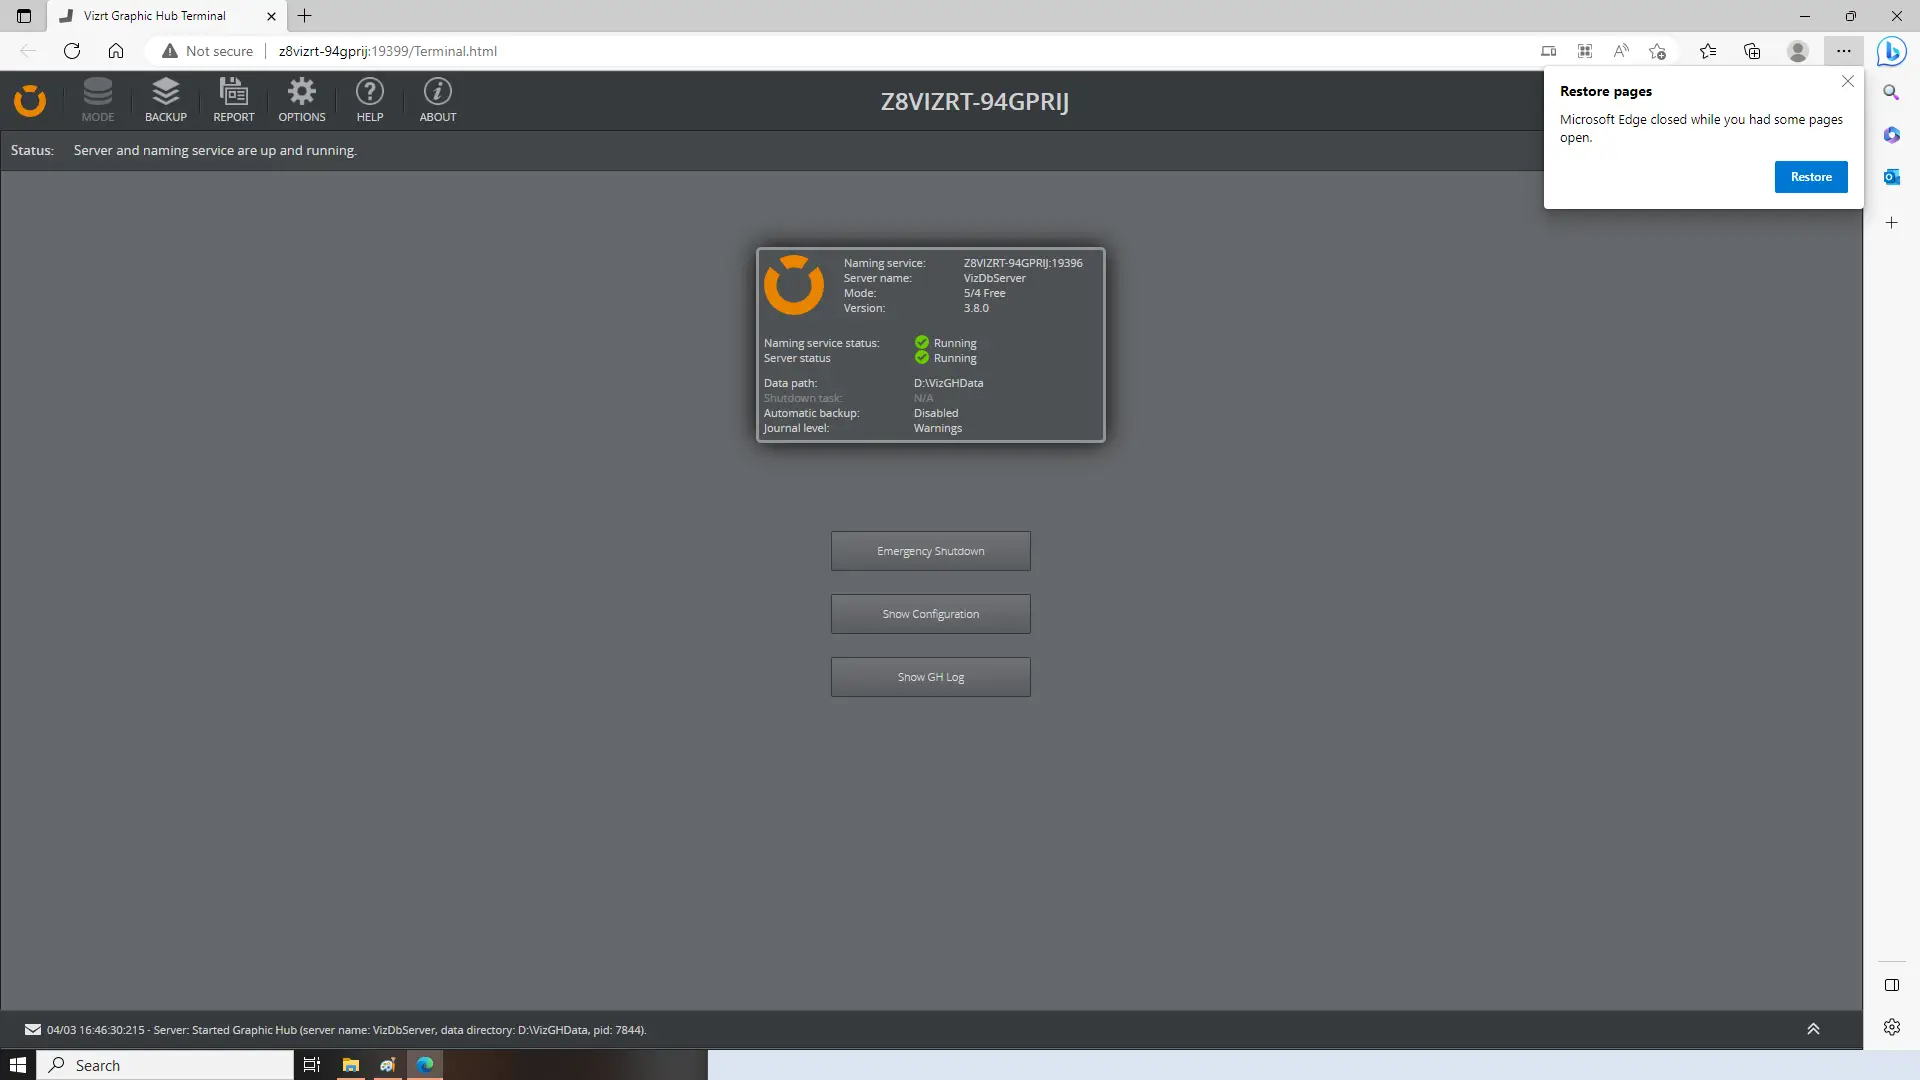Open a new browser tab
The height and width of the screenshot is (1080, 1920).
[305, 16]
